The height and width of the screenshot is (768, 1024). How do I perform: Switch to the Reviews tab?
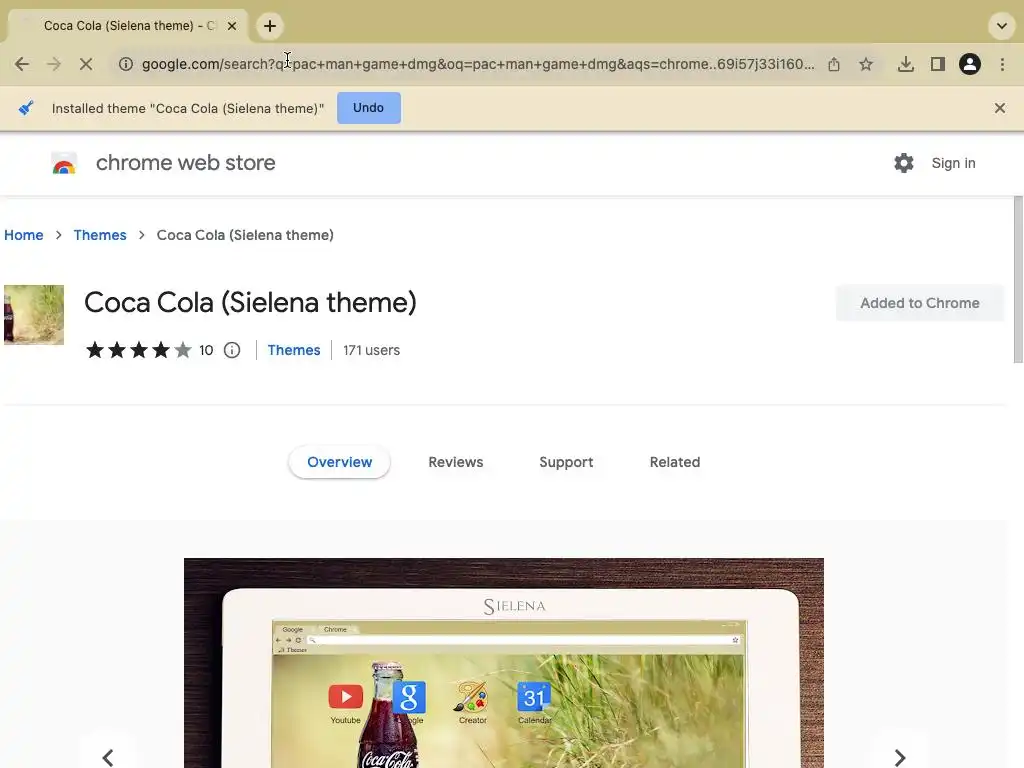tap(456, 462)
